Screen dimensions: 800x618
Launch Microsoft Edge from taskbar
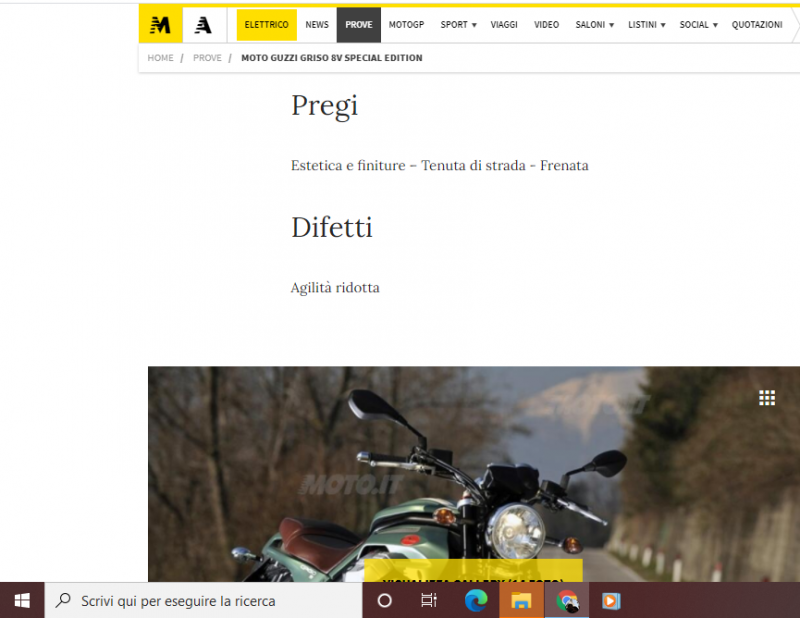(x=476, y=601)
